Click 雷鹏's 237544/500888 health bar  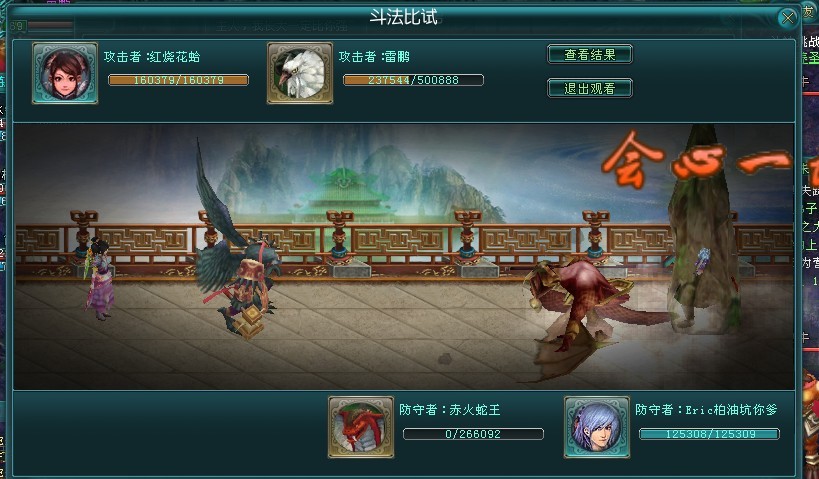tap(413, 80)
